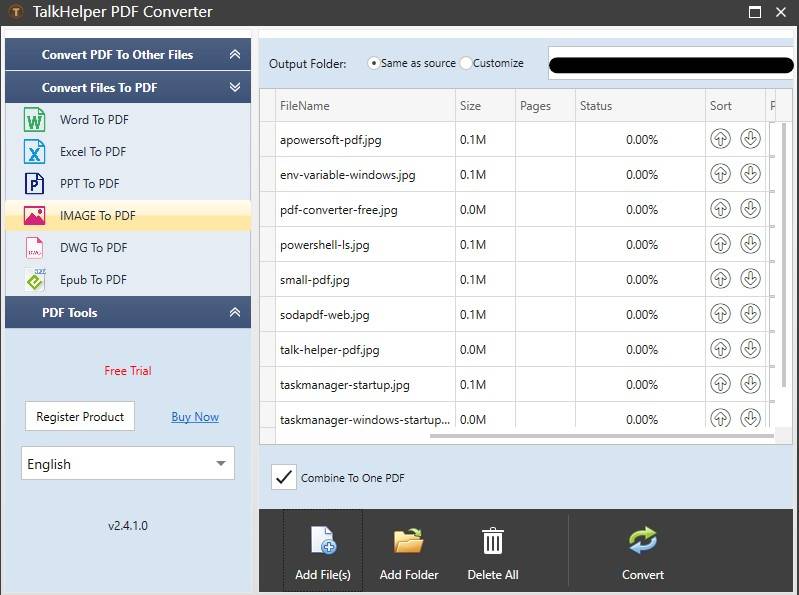Move taskmanager-startup.jpg up

click(720, 384)
